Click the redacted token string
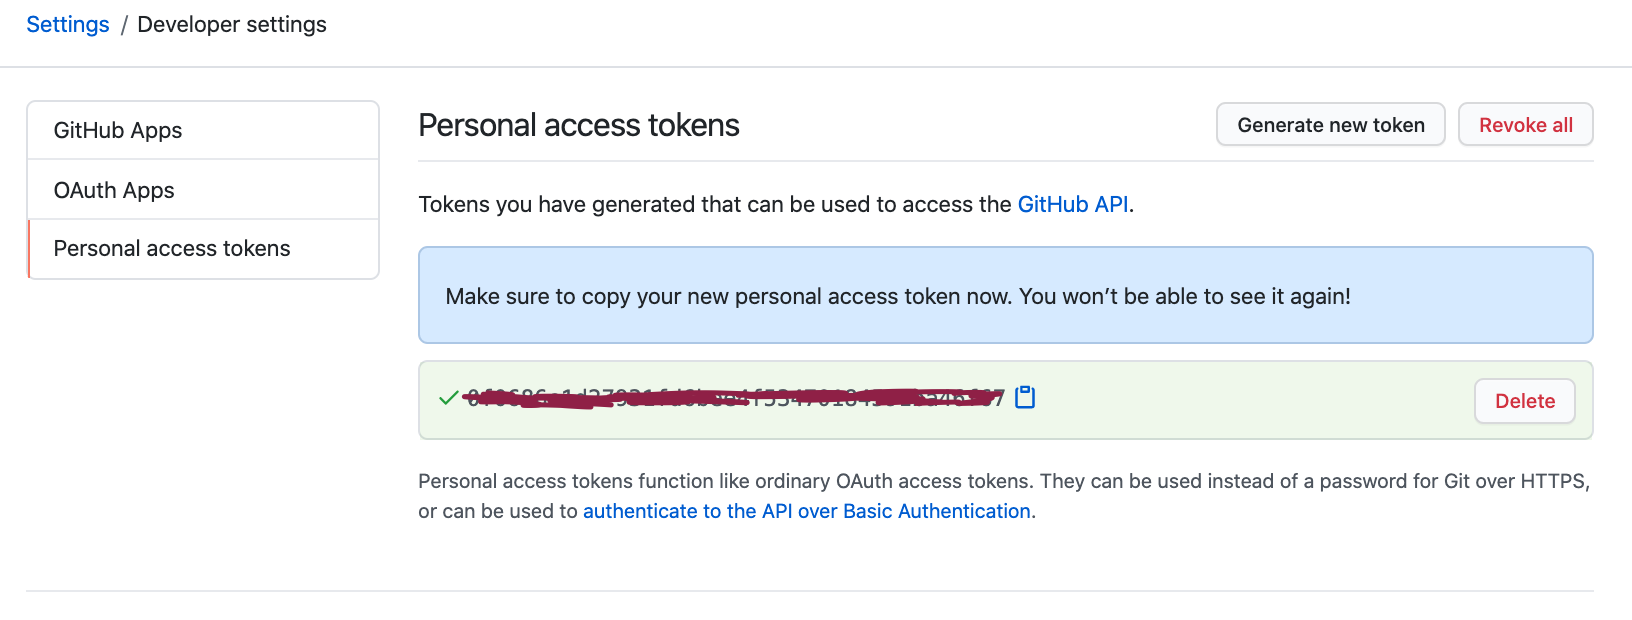Viewport: 1632px width, 620px height. [735, 399]
